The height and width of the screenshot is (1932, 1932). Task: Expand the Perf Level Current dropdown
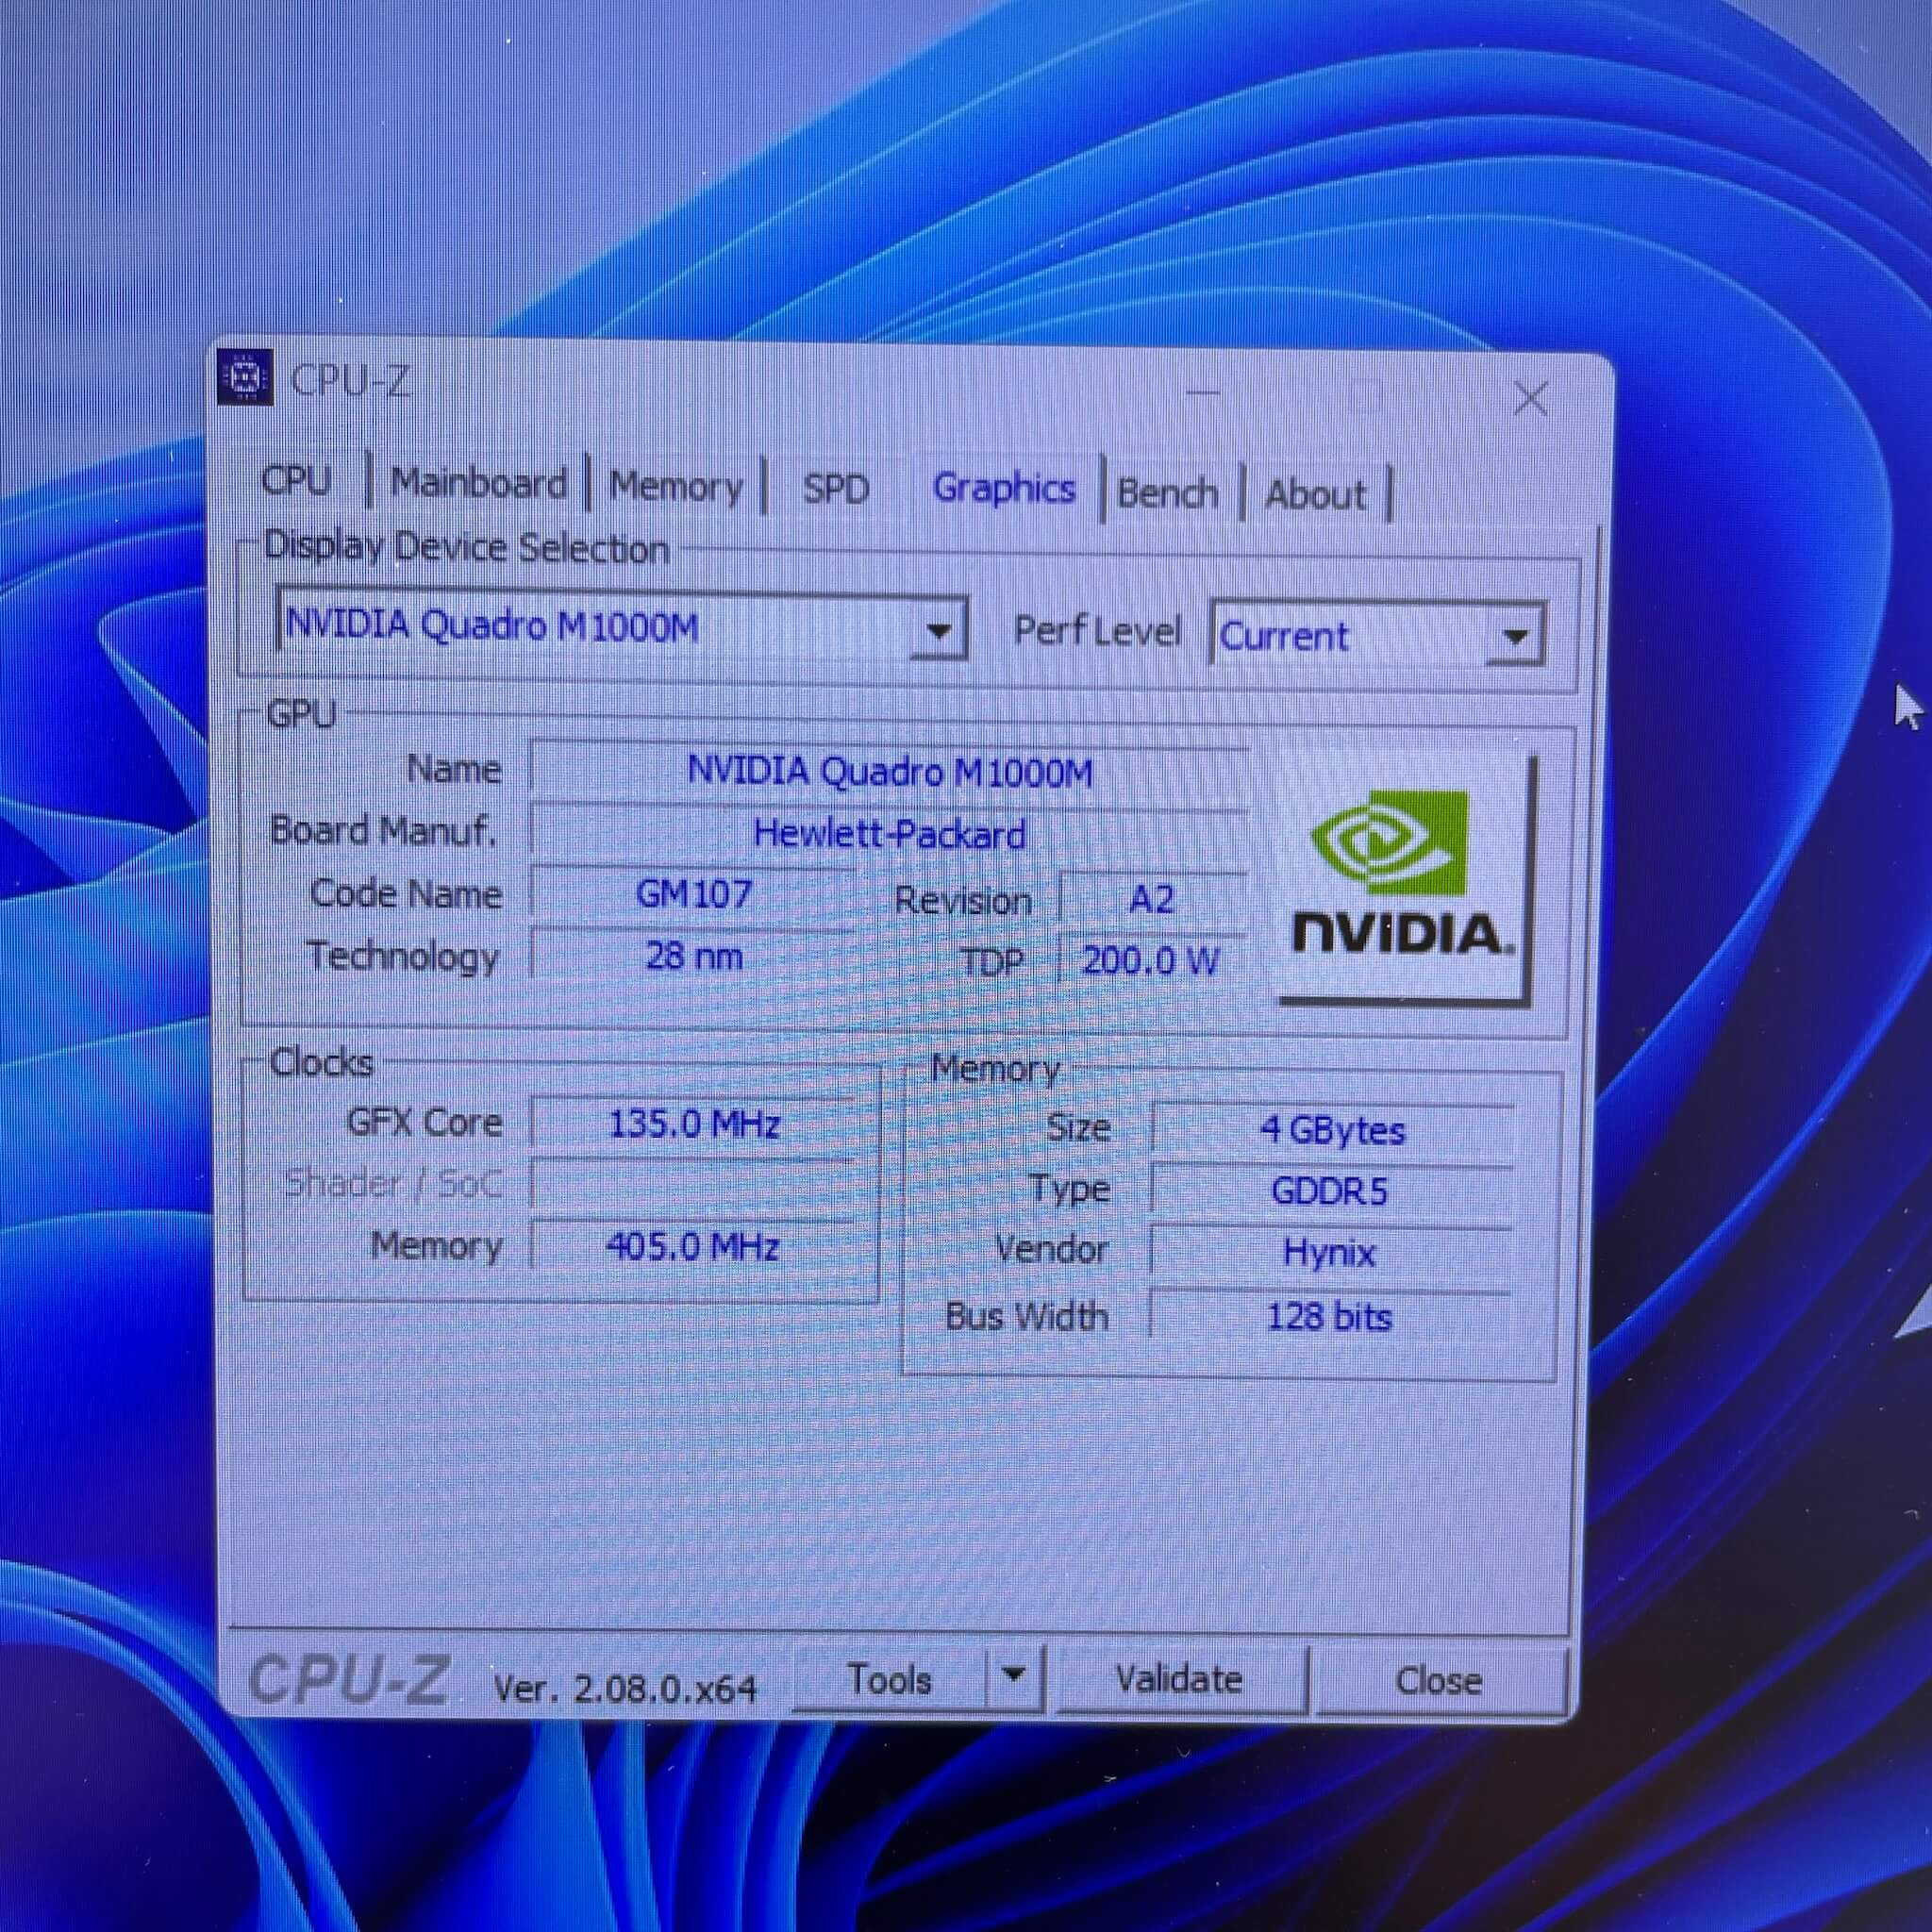point(1378,635)
